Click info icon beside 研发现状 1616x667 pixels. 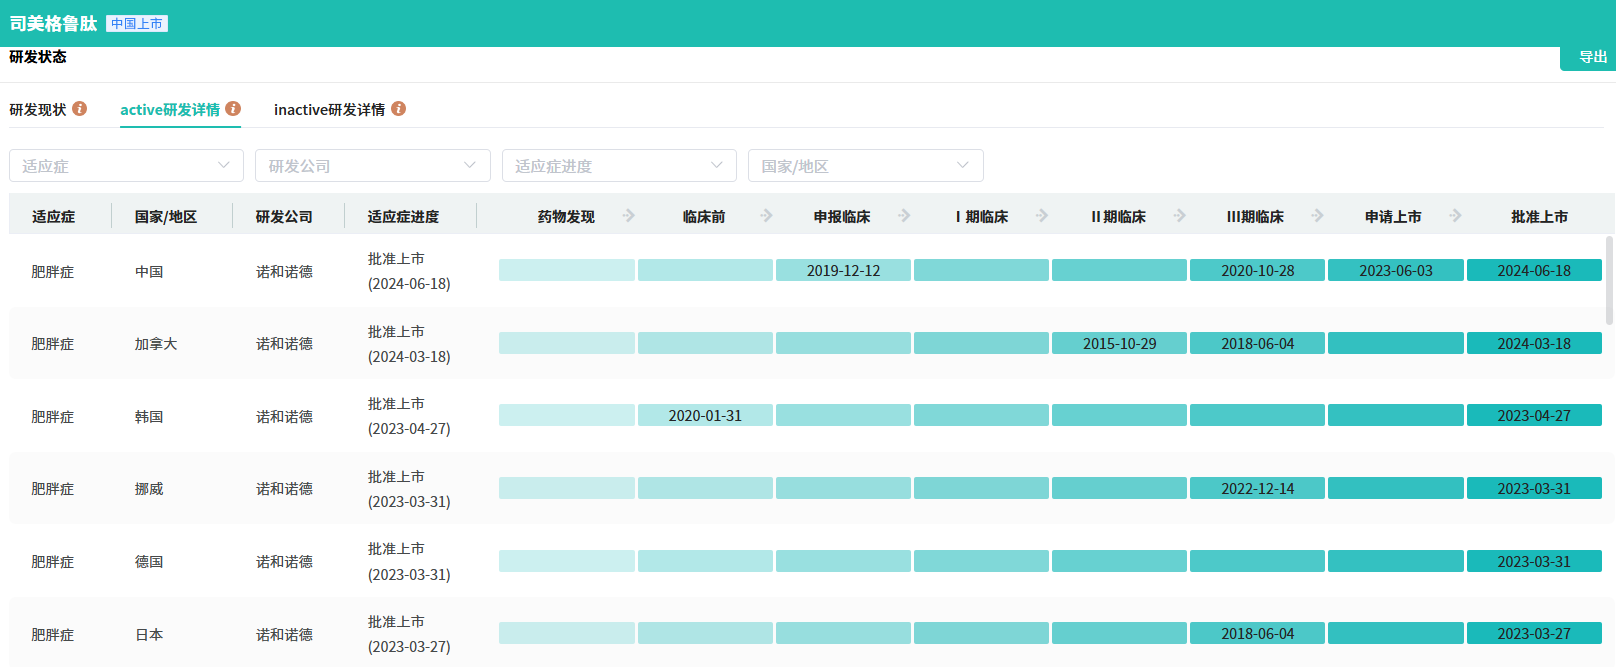tap(80, 109)
